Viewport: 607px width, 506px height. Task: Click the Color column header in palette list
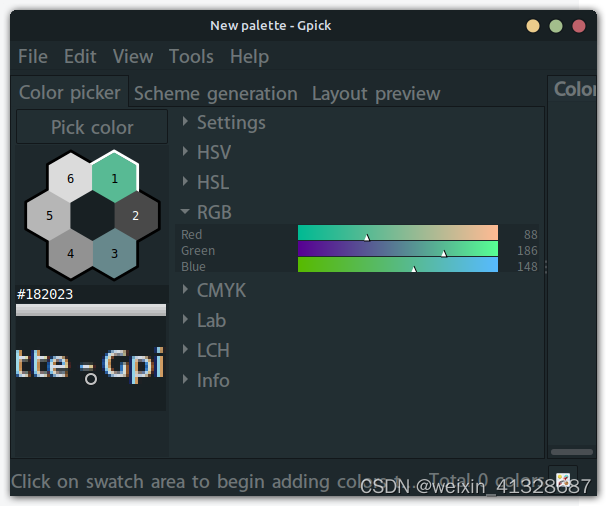tap(573, 89)
